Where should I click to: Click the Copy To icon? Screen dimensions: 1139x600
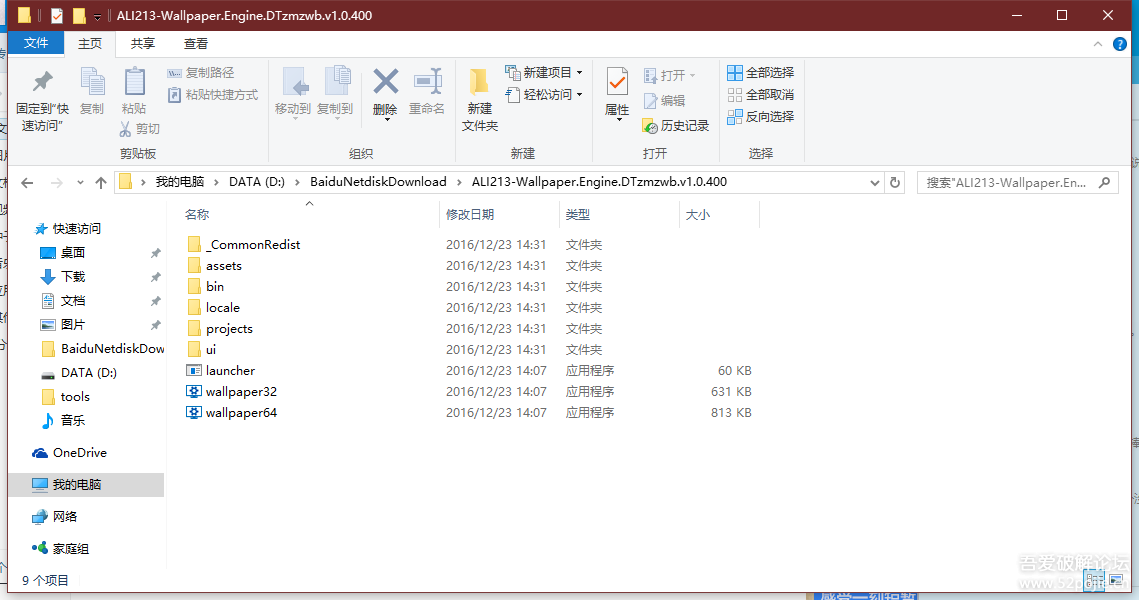coord(336,81)
